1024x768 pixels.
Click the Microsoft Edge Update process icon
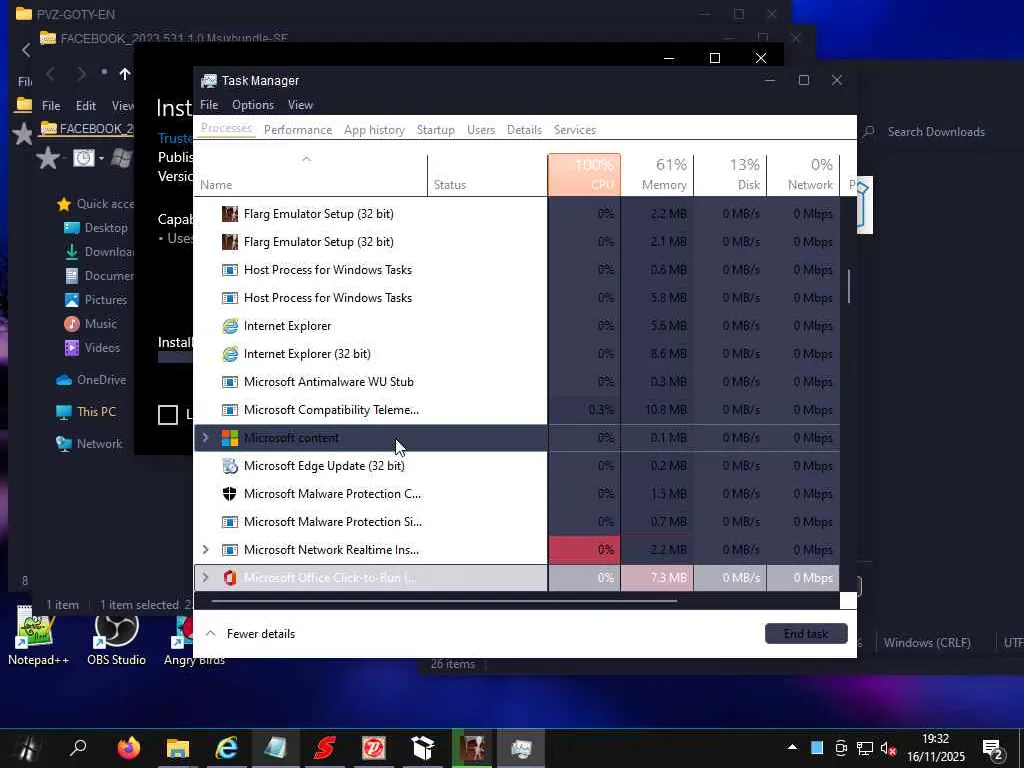point(230,466)
